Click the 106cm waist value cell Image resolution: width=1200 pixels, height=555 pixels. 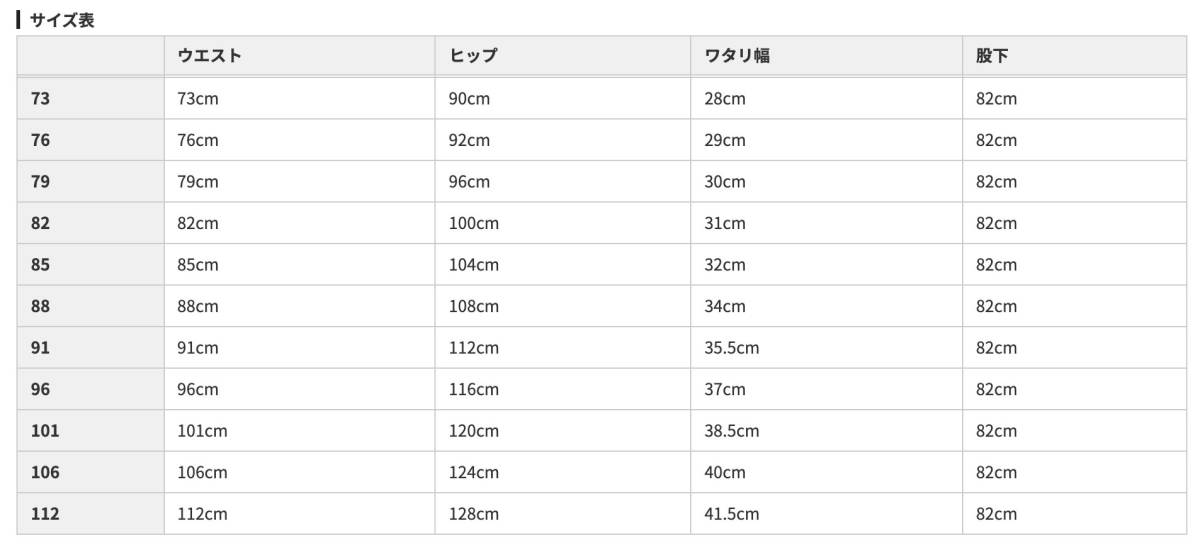203,472
